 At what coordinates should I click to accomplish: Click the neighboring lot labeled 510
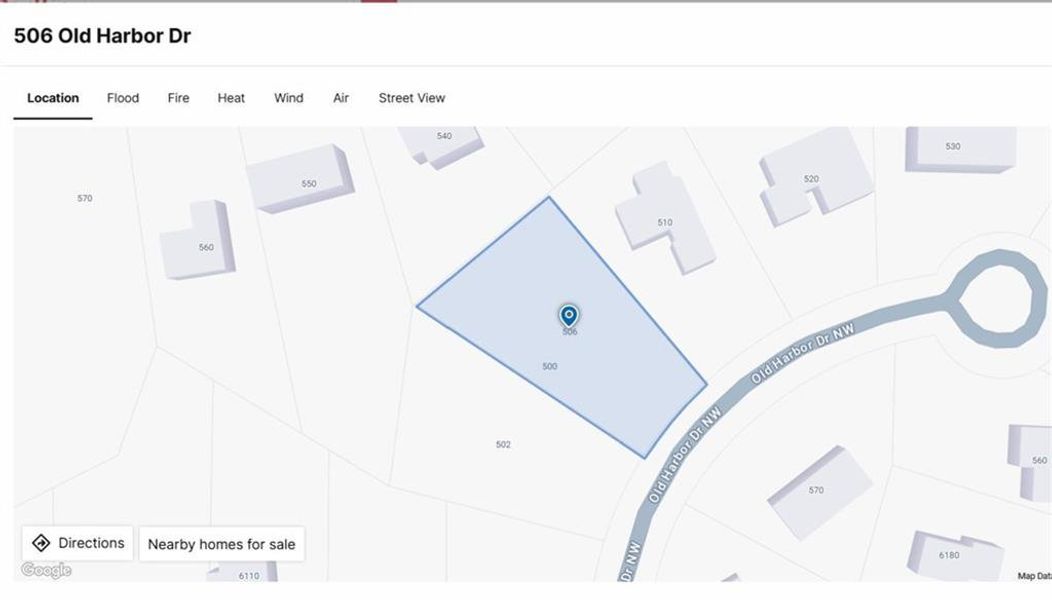(665, 220)
